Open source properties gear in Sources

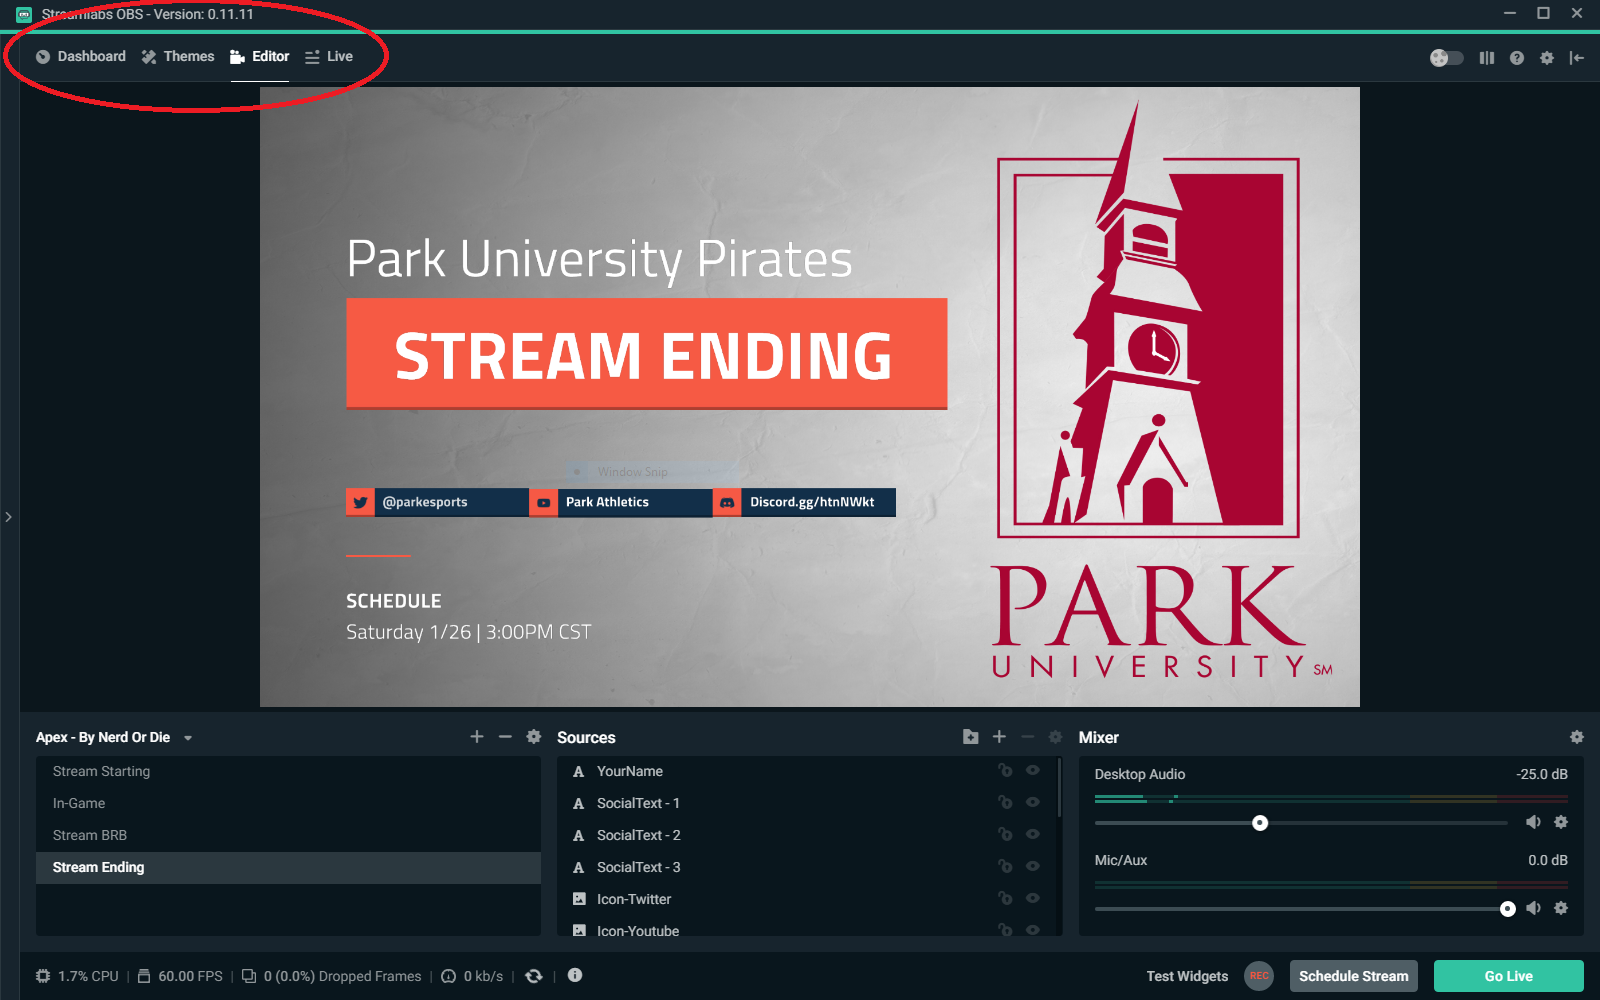coord(1055,737)
